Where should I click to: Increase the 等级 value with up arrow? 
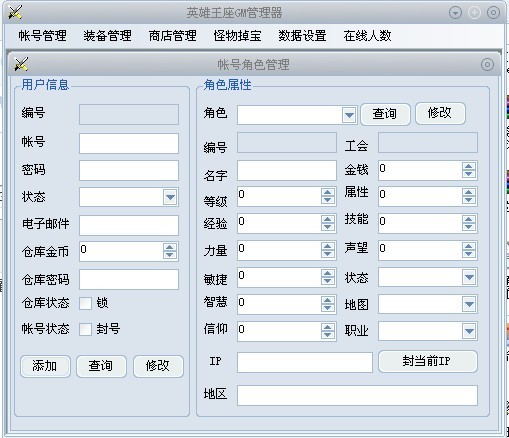pos(328,192)
